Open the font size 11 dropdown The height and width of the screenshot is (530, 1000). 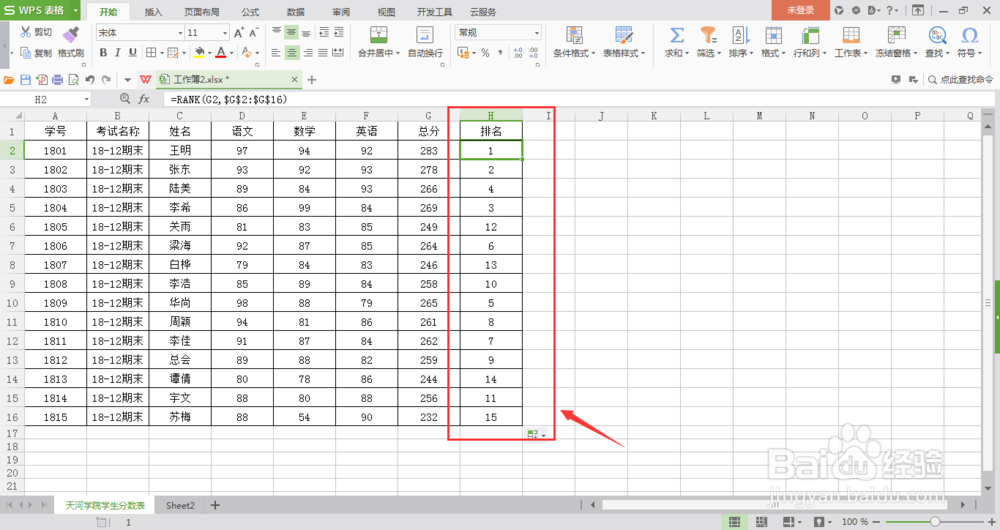(224, 33)
